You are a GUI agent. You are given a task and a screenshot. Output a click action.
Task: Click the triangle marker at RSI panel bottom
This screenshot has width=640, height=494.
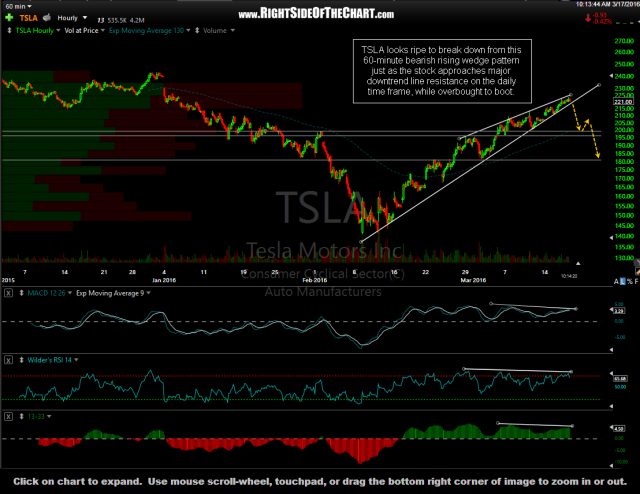coord(611,406)
